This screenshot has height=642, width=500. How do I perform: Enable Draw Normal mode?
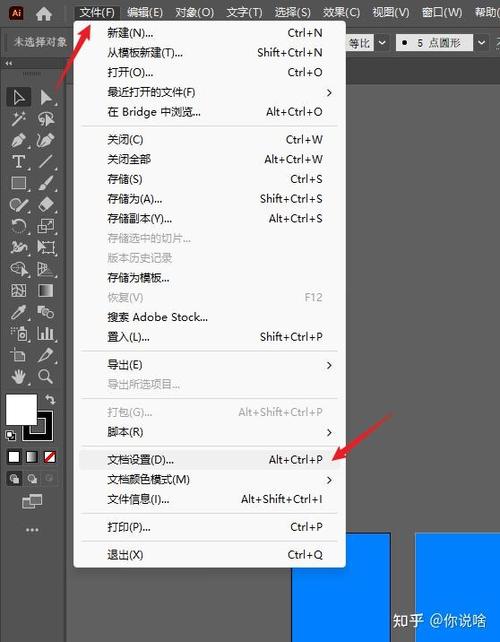click(x=14, y=478)
